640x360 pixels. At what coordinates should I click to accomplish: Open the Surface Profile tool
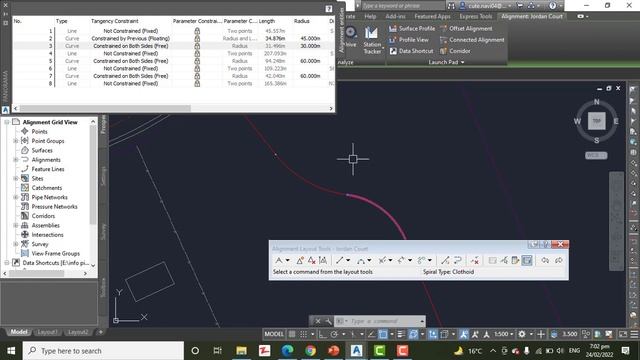[x=411, y=29]
